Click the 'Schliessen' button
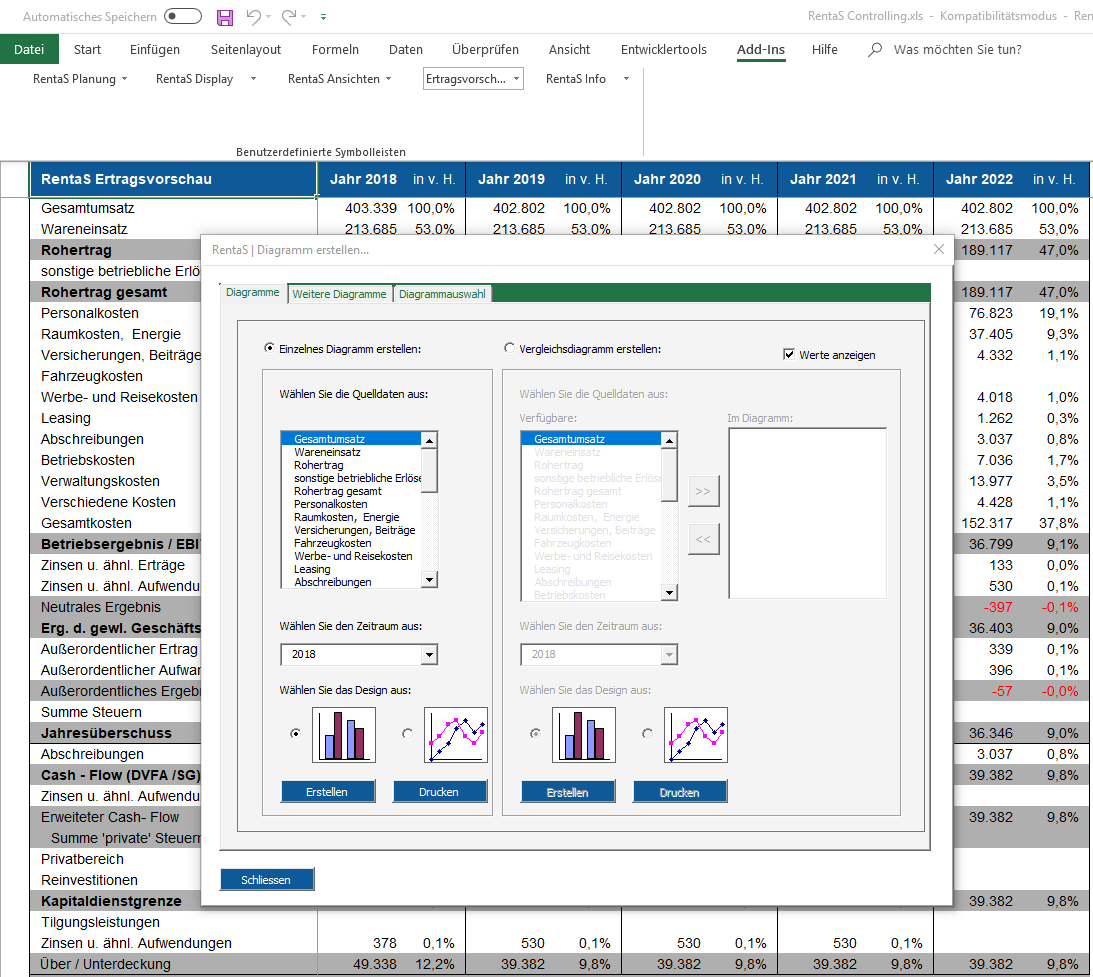Image resolution: width=1093 pixels, height=977 pixels. 267,879
